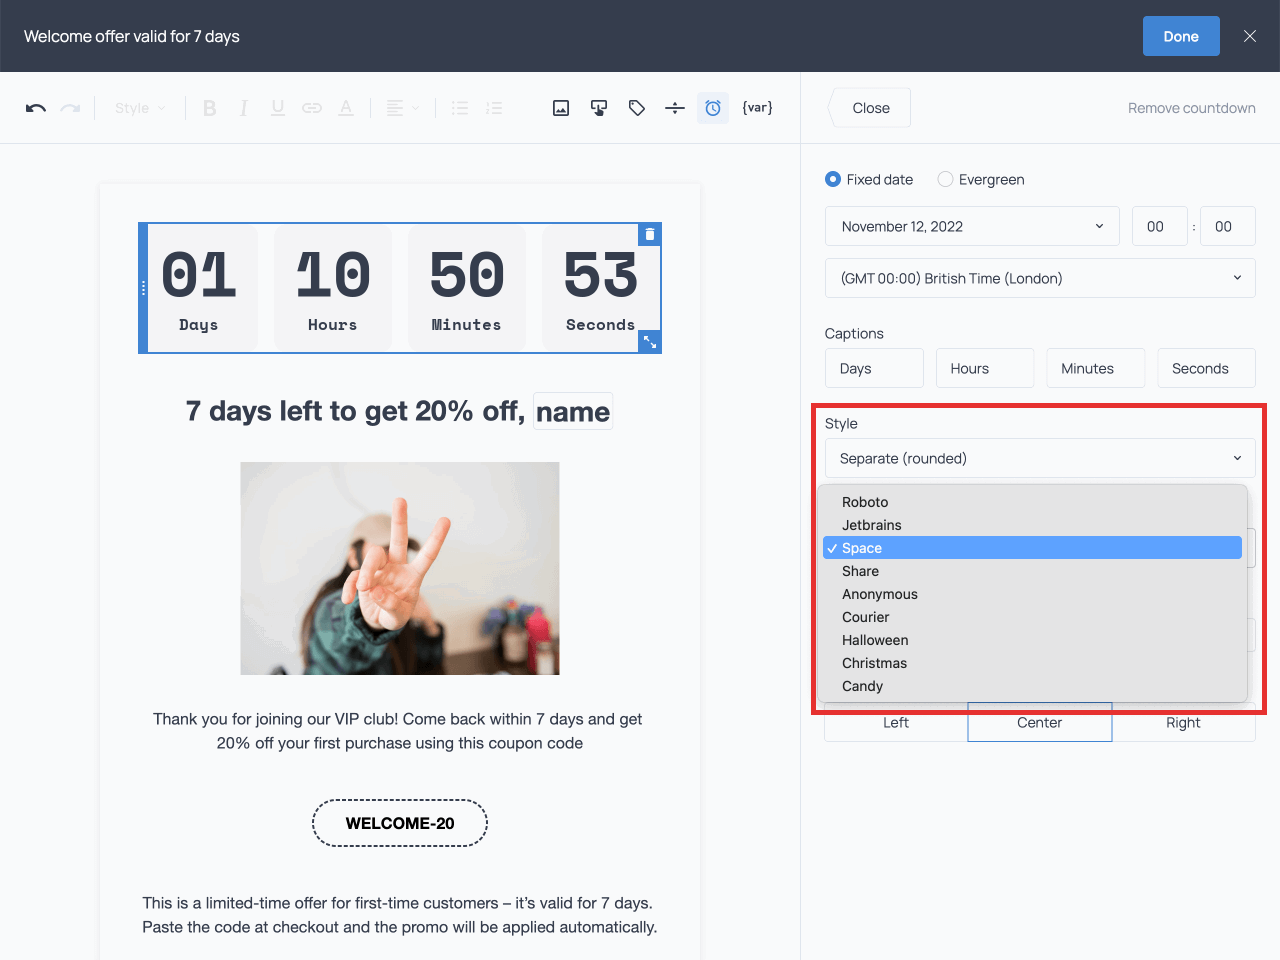Redo the last undone edit
The height and width of the screenshot is (960, 1280).
[70, 108]
